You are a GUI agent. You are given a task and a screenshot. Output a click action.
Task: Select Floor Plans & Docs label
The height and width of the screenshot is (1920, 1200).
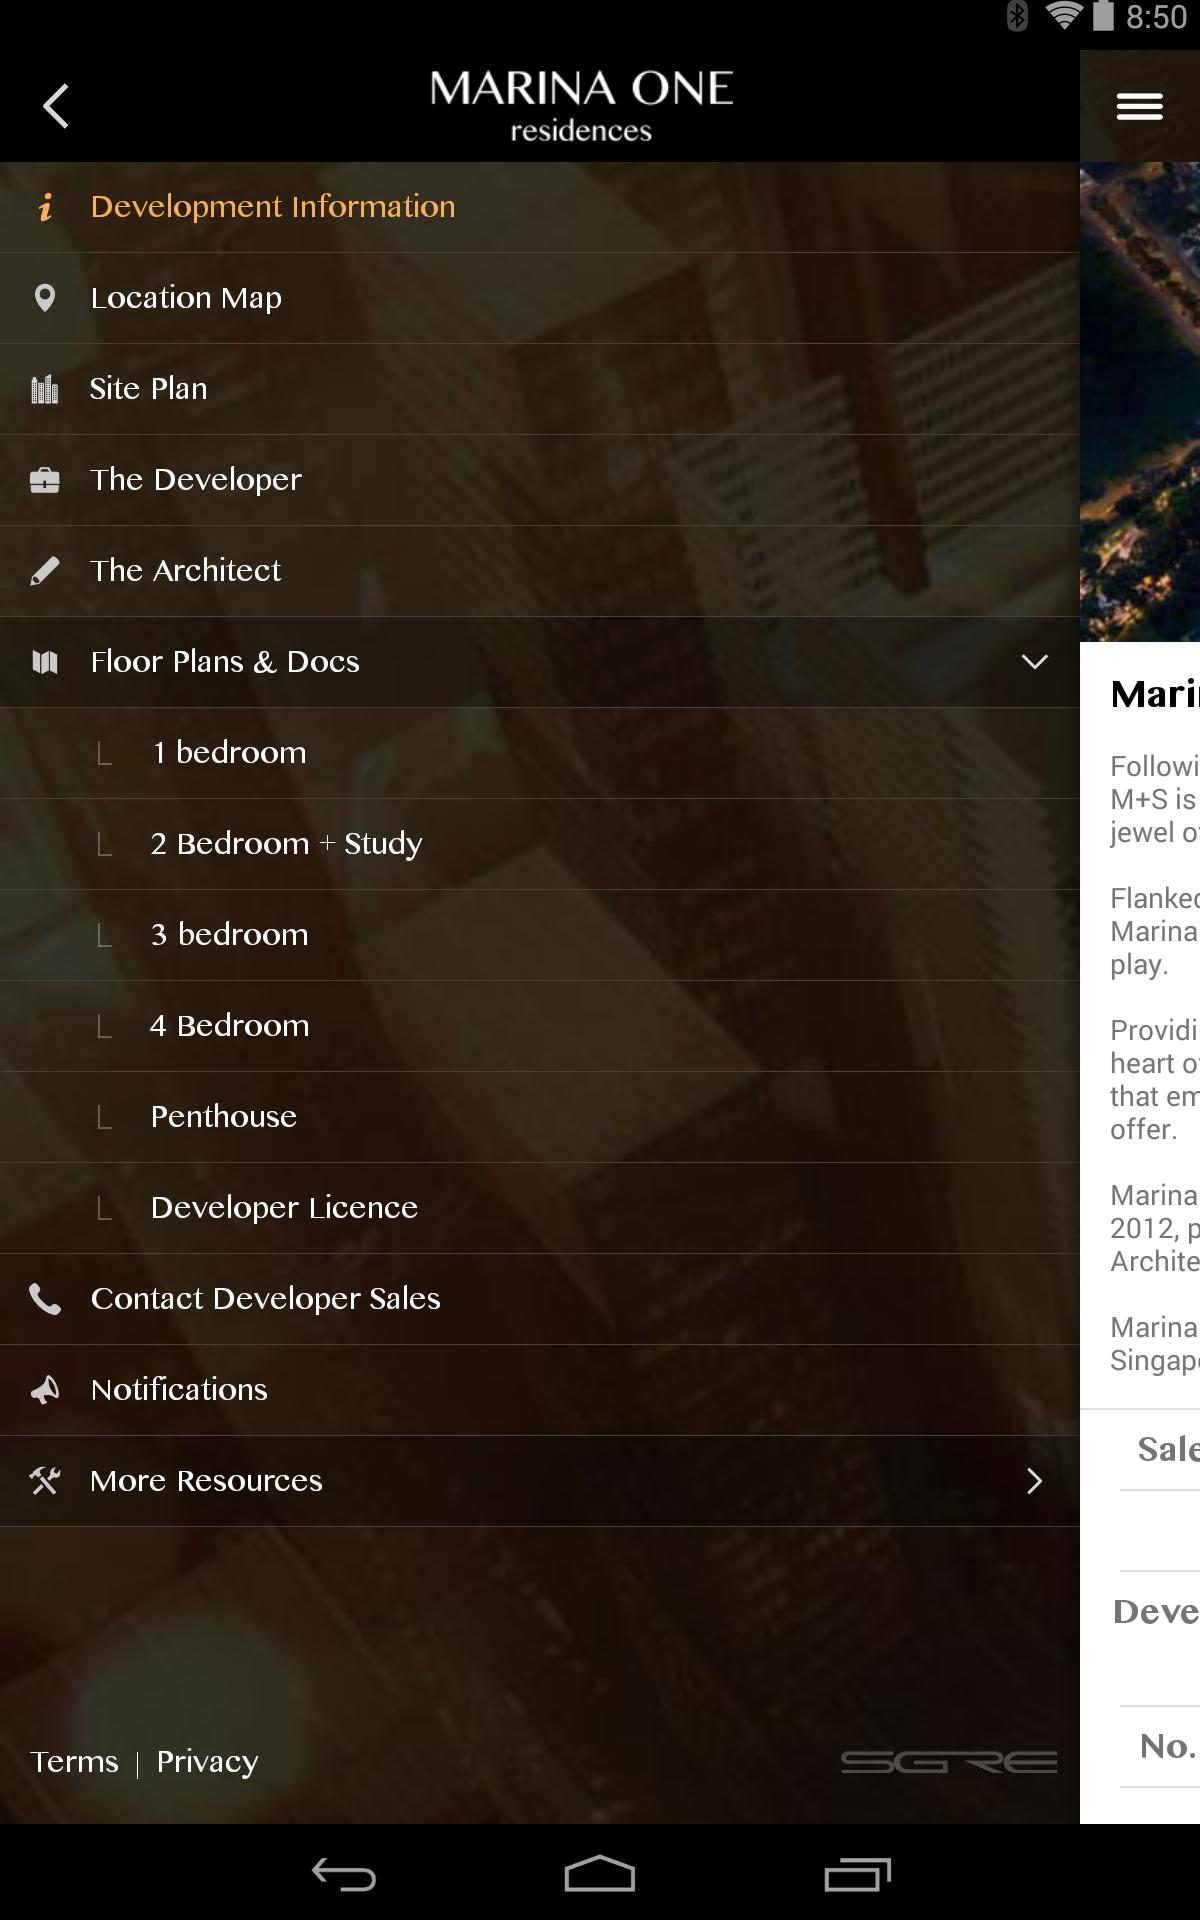click(x=225, y=662)
